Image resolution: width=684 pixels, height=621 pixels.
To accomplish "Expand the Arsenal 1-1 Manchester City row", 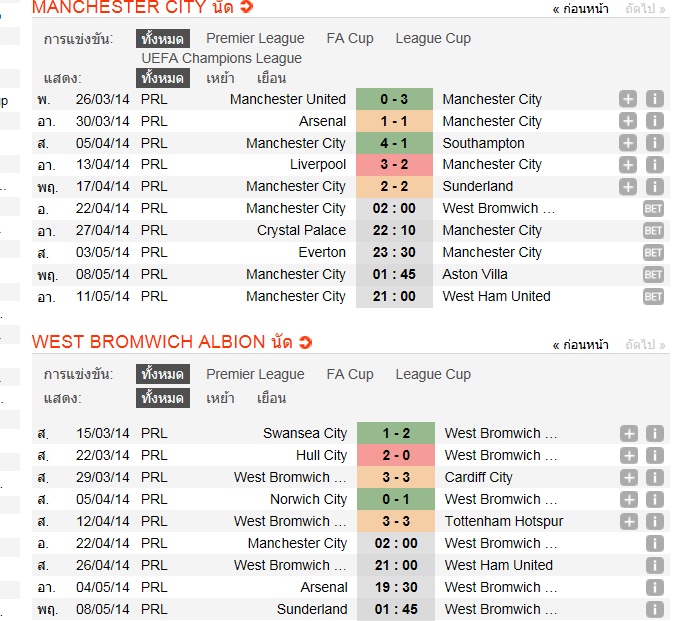I will [x=627, y=121].
